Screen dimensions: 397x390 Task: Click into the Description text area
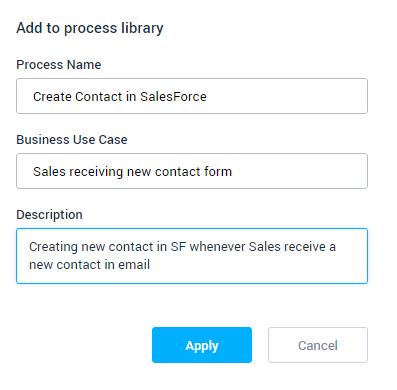click(192, 256)
